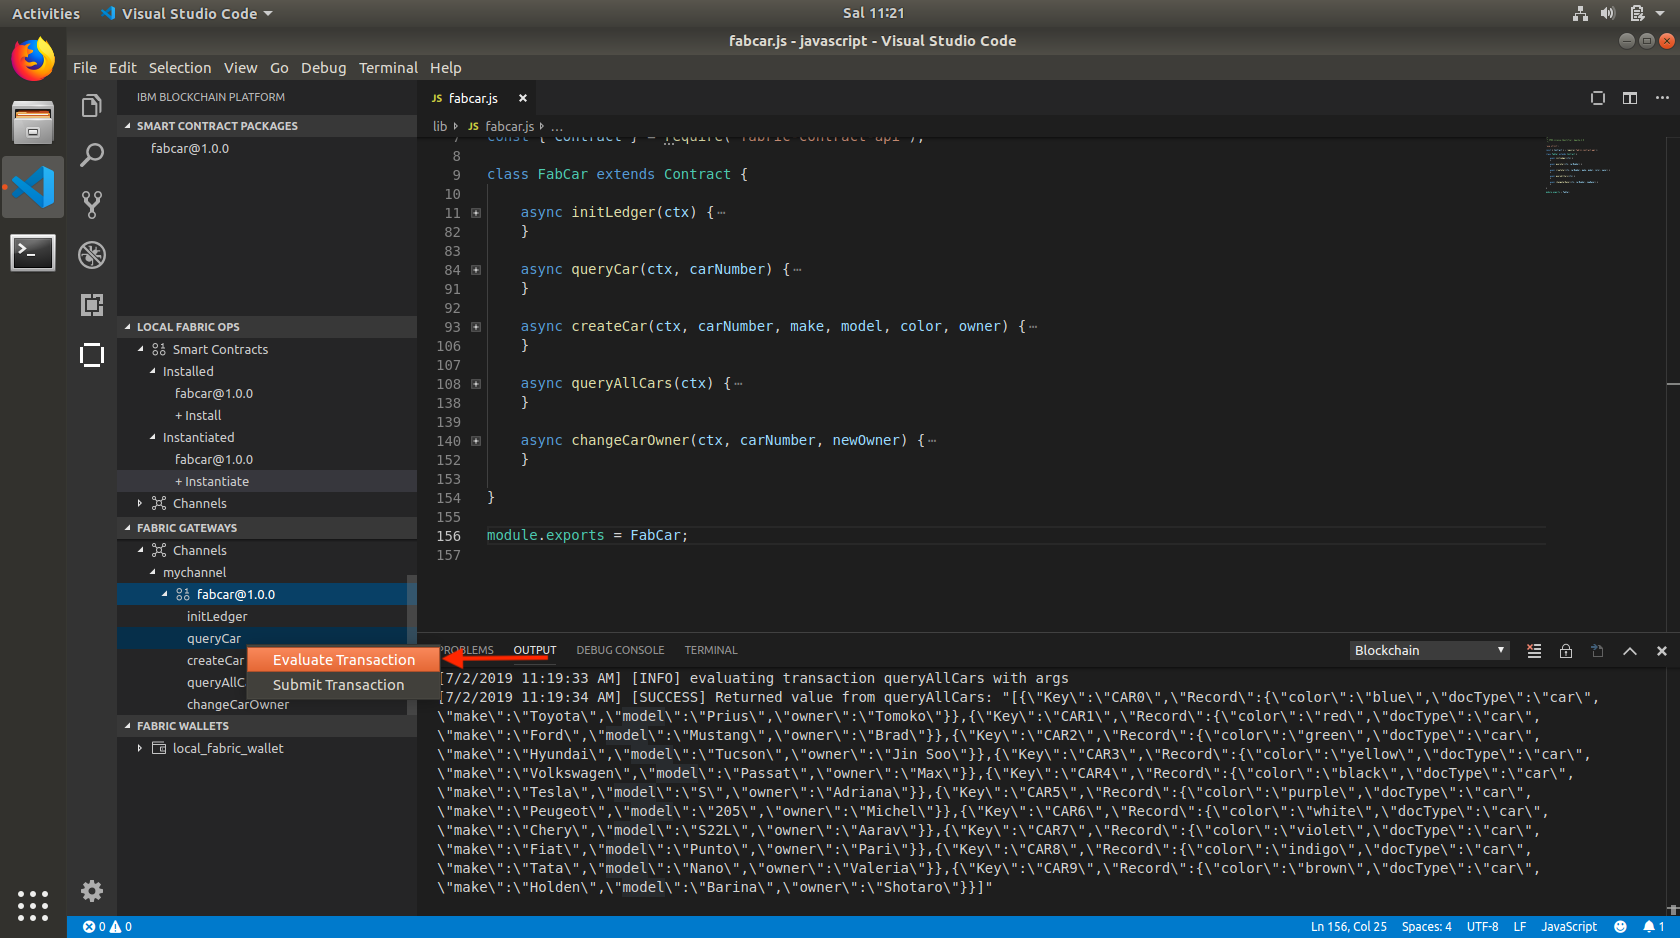Viewport: 1680px width, 938px height.
Task: Open the Terminal menu
Action: point(388,68)
